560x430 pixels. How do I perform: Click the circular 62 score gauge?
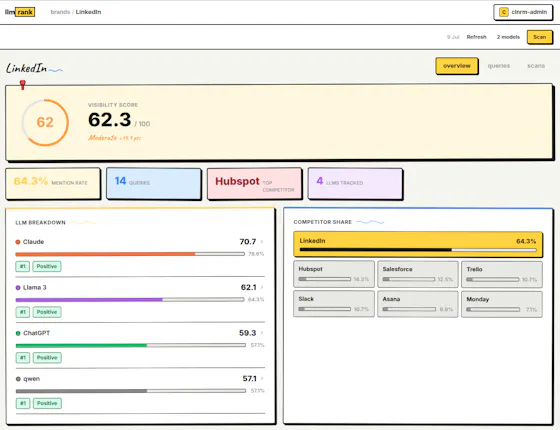45,122
